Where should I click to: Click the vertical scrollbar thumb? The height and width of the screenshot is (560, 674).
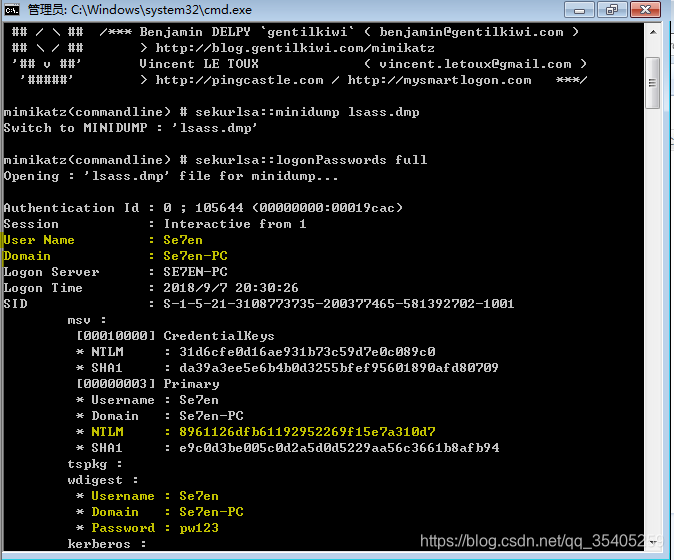653,83
